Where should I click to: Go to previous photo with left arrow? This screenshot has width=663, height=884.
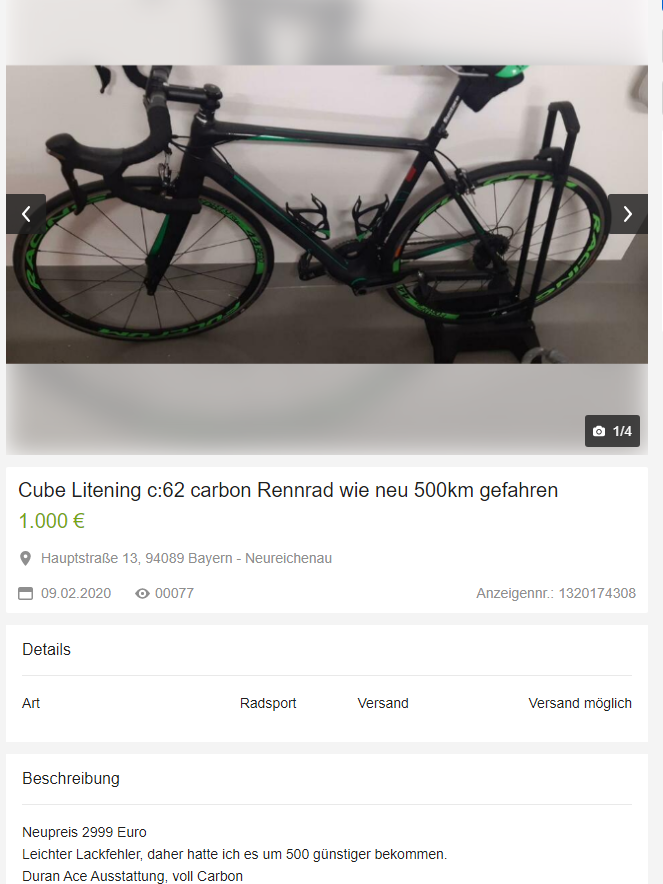(x=26, y=214)
